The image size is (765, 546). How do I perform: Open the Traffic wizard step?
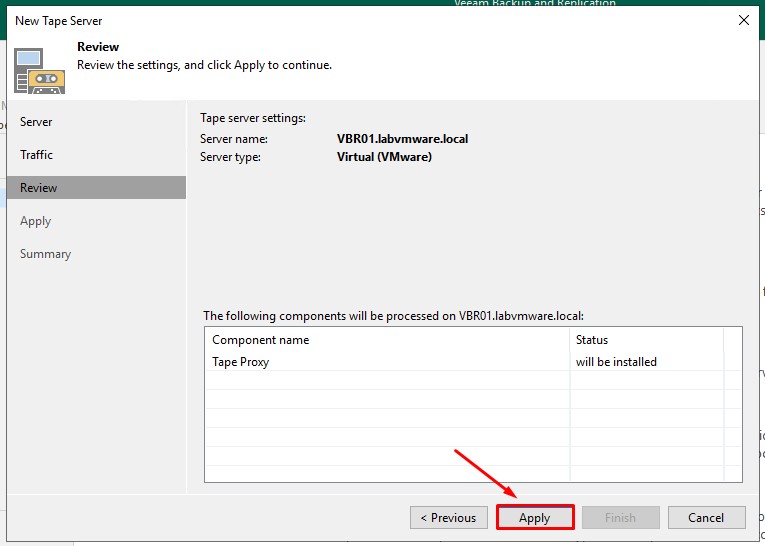click(x=37, y=155)
